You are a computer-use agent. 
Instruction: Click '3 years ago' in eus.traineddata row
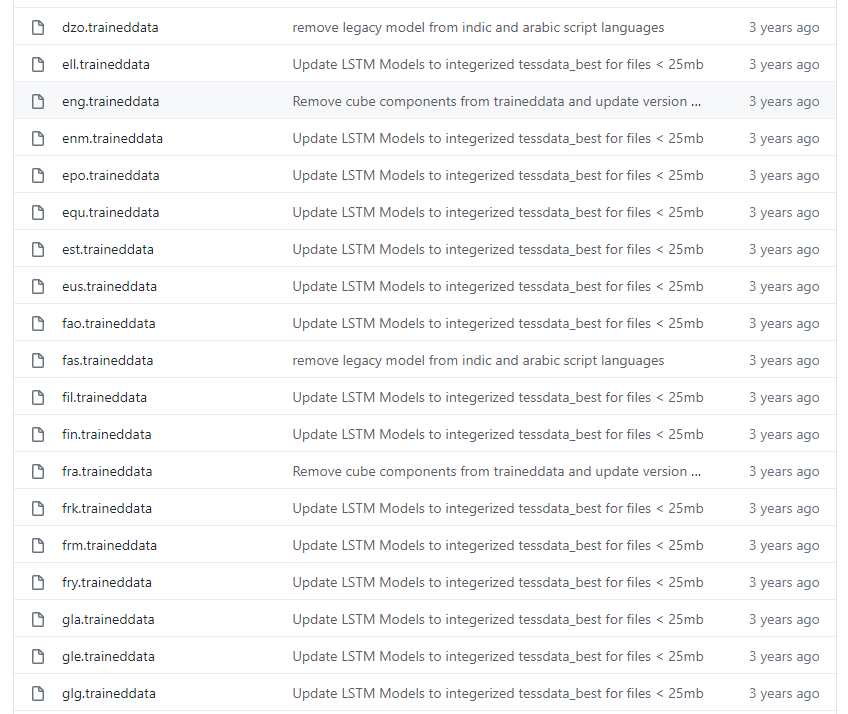[784, 286]
